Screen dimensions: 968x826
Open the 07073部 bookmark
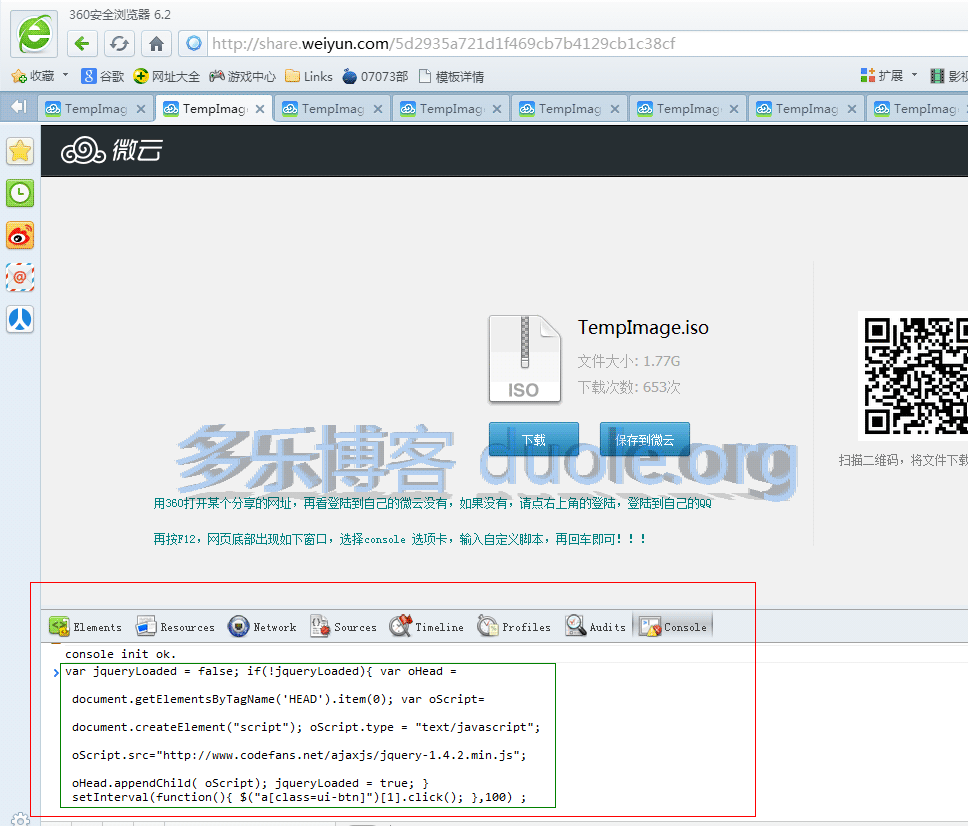click(375, 77)
